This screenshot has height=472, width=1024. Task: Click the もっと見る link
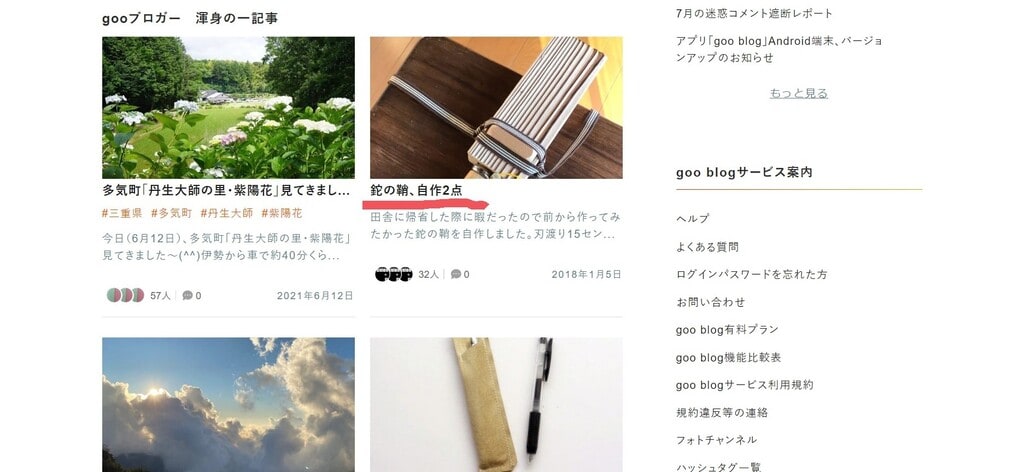pos(799,93)
